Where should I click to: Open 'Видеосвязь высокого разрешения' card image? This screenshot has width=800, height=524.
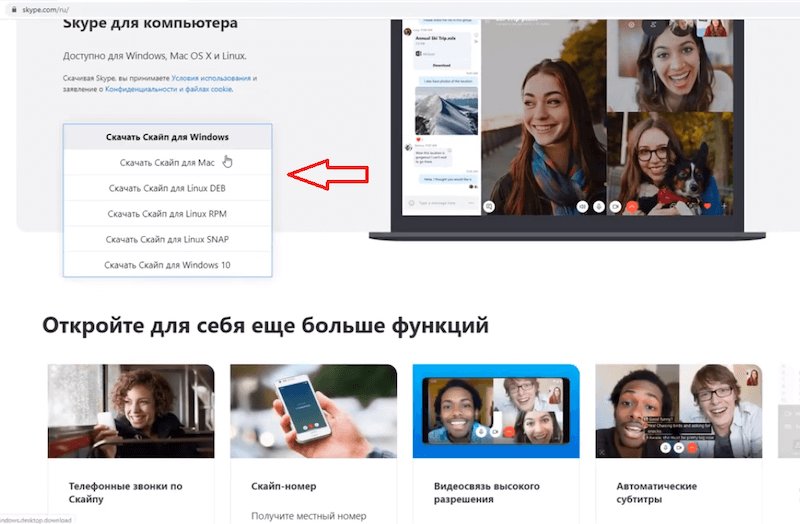[x=496, y=411]
